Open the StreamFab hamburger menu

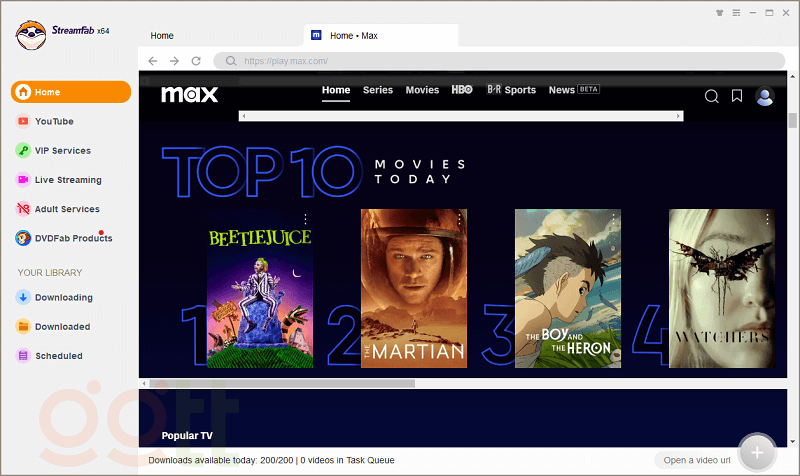(x=736, y=13)
